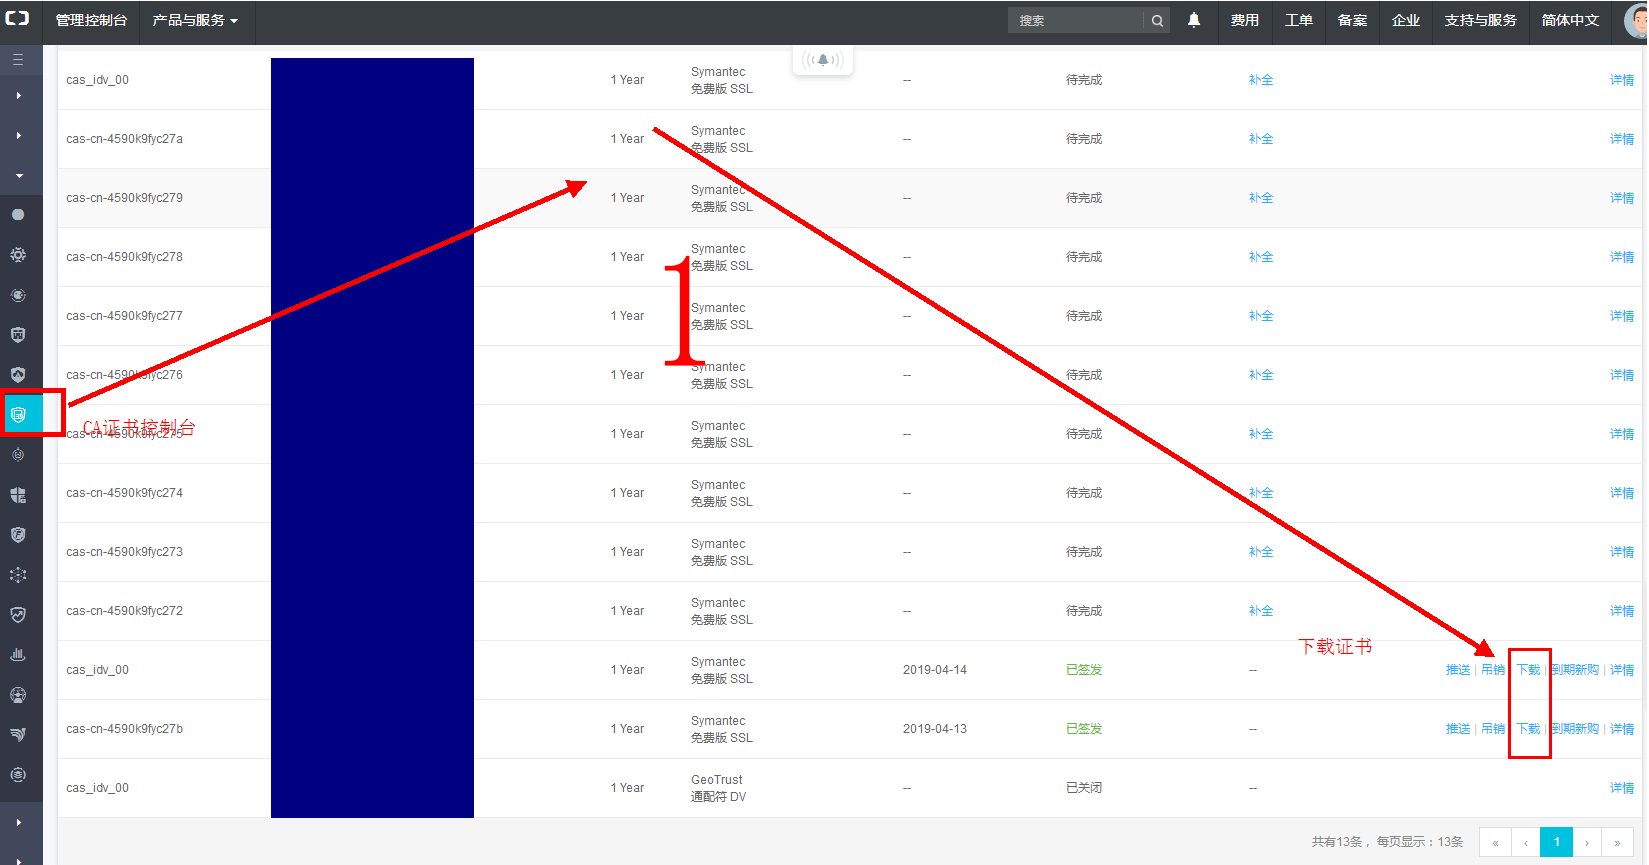Toggle the hamburger menu in the sidebar
Viewport: 1649px width, 865px height.
pos(18,60)
